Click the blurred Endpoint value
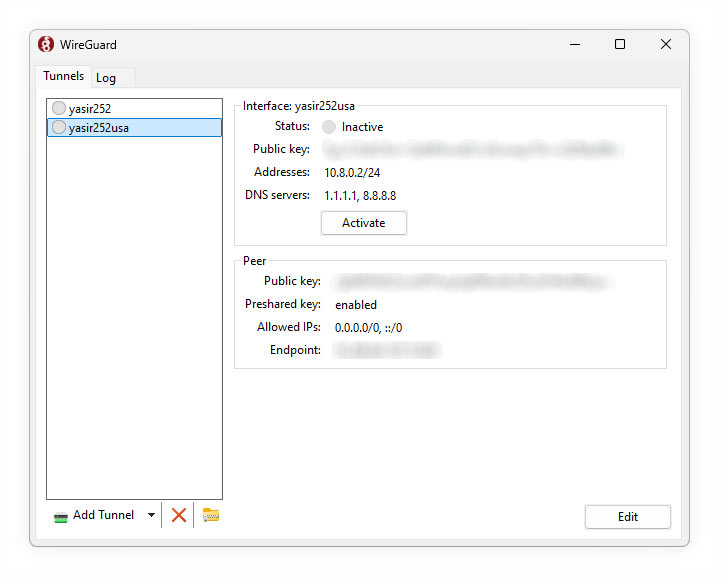721x583 pixels. pyautogui.click(x=387, y=350)
